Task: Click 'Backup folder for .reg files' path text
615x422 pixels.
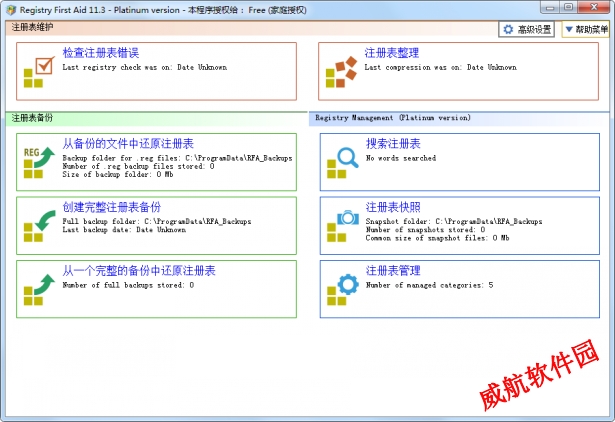Action: point(177,158)
